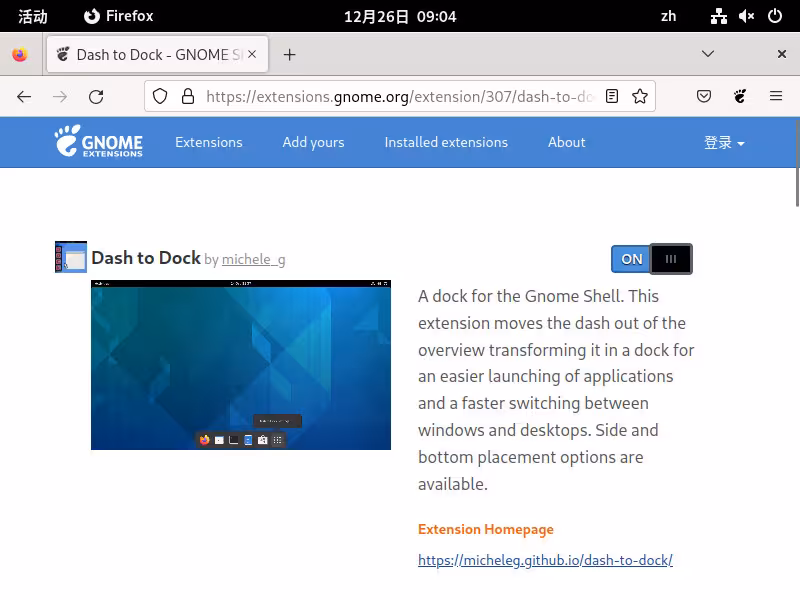Click the forward navigation arrow
This screenshot has width=800, height=600.
click(60, 96)
